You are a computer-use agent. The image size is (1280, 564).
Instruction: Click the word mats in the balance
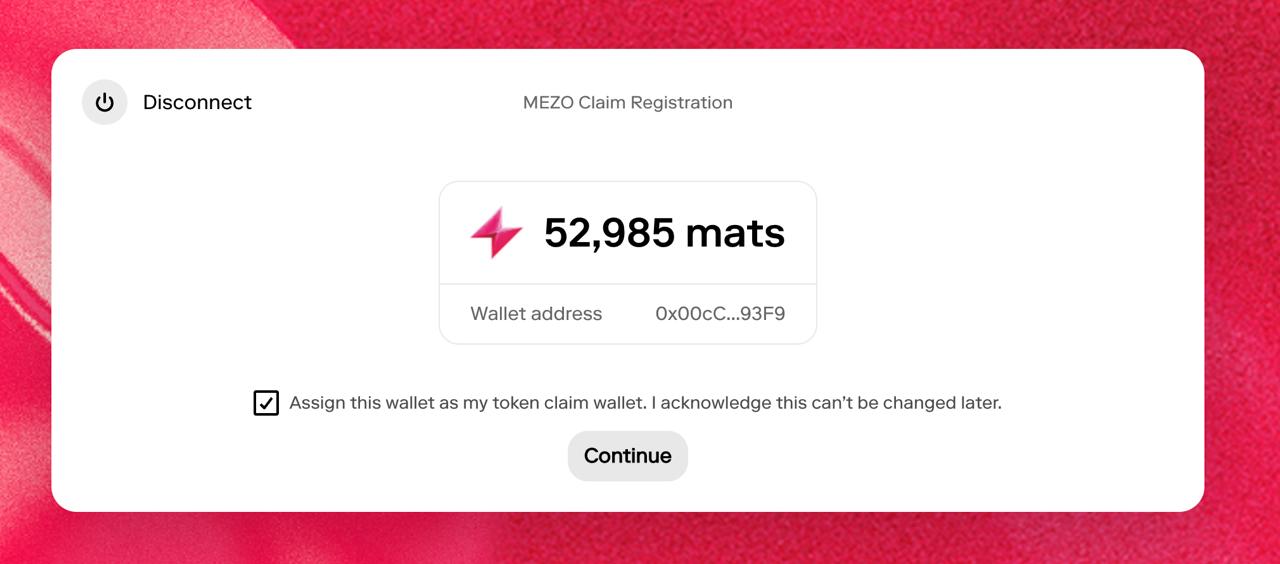[735, 233]
